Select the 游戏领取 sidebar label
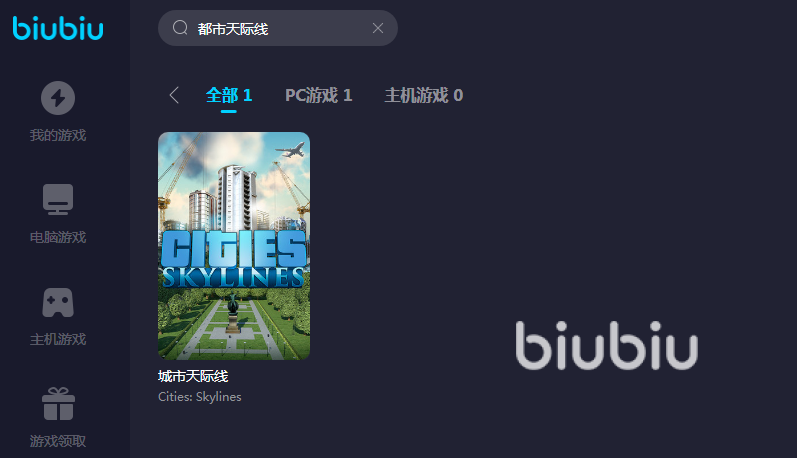The width and height of the screenshot is (797, 458). 58,441
